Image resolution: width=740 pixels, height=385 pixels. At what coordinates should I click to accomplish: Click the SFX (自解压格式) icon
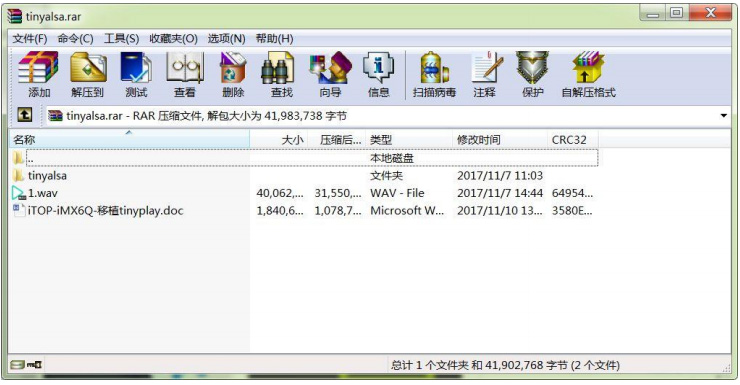coord(588,68)
